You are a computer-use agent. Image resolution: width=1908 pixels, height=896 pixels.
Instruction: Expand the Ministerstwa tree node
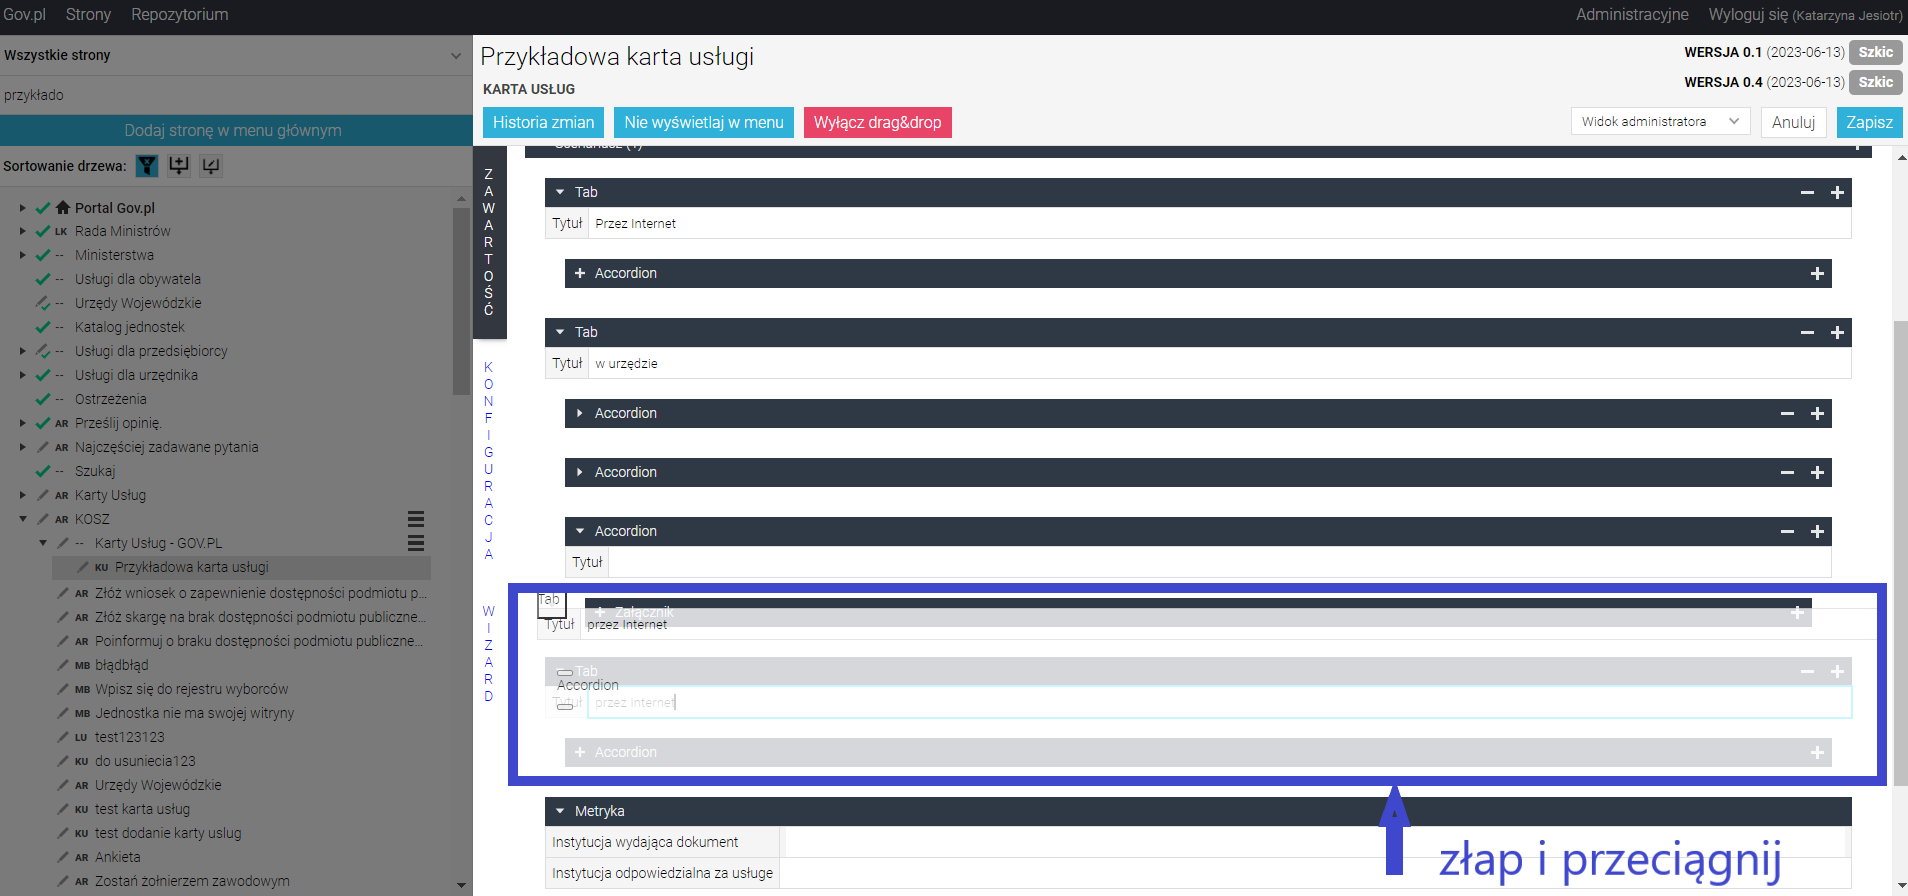[x=23, y=255]
